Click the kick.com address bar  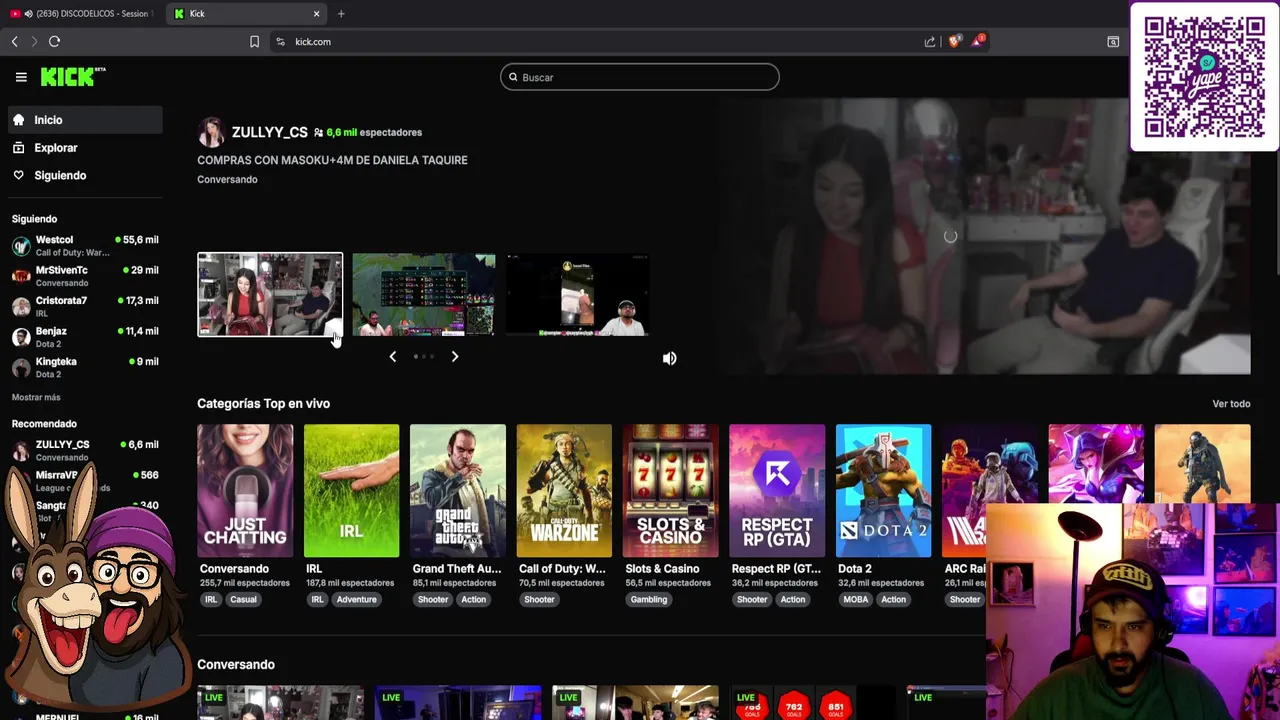(600, 42)
